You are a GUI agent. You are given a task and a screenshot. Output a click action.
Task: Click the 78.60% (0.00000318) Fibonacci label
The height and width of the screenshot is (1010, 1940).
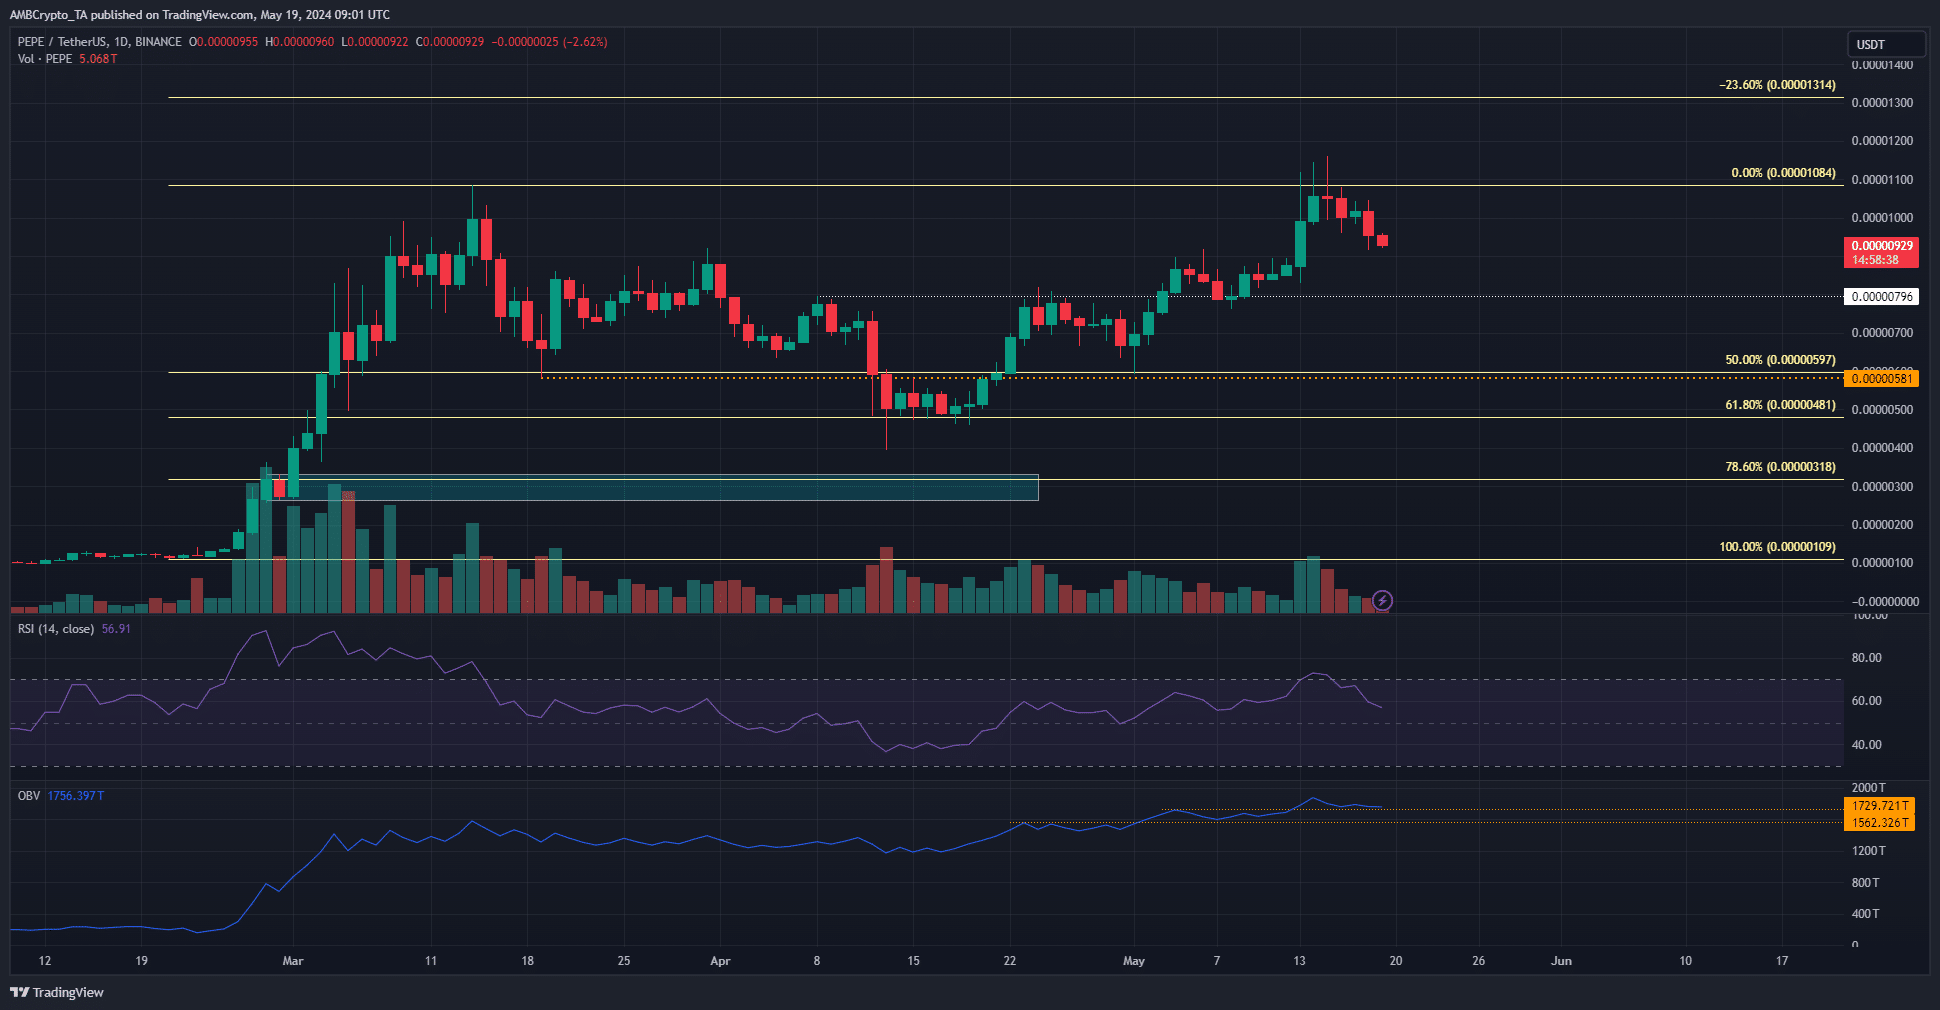tap(1780, 467)
